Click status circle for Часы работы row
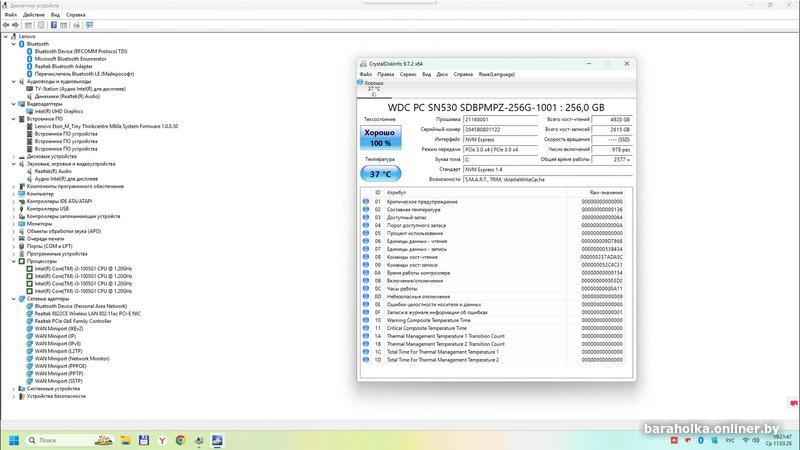Image resolution: width=800 pixels, height=450 pixels. (x=366, y=288)
